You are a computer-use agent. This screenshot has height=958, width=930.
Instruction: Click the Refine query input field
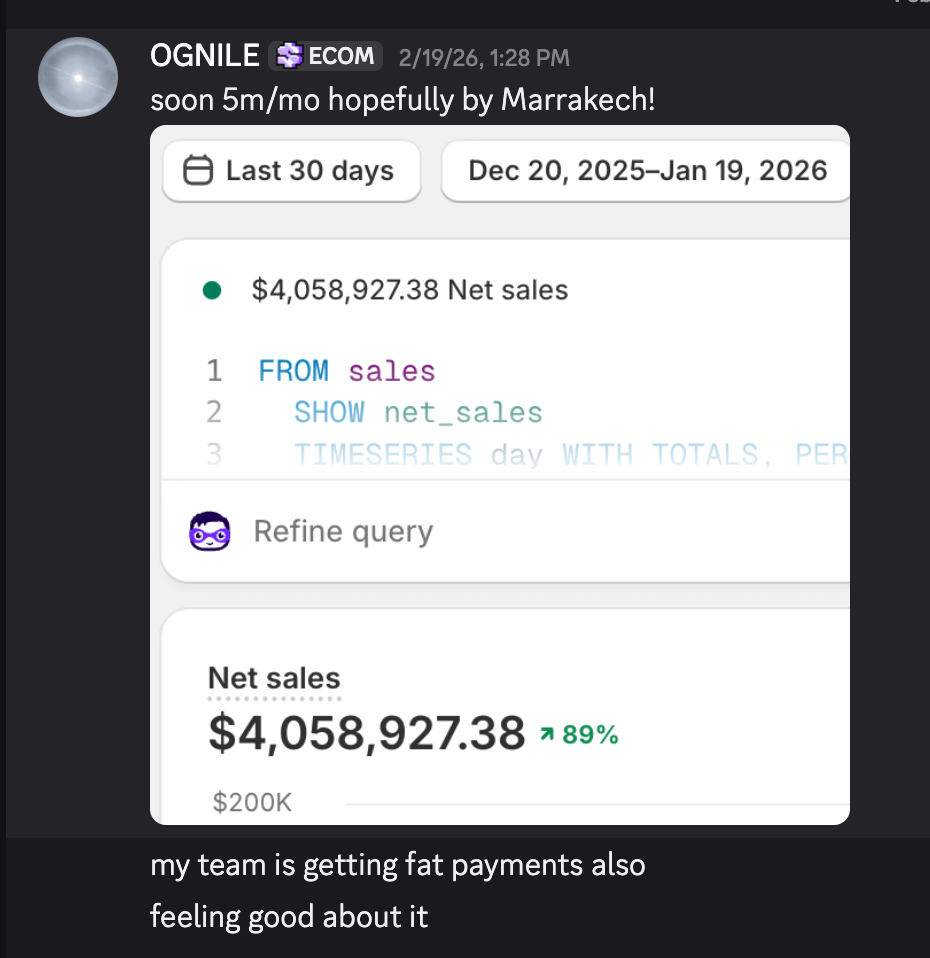[505, 531]
